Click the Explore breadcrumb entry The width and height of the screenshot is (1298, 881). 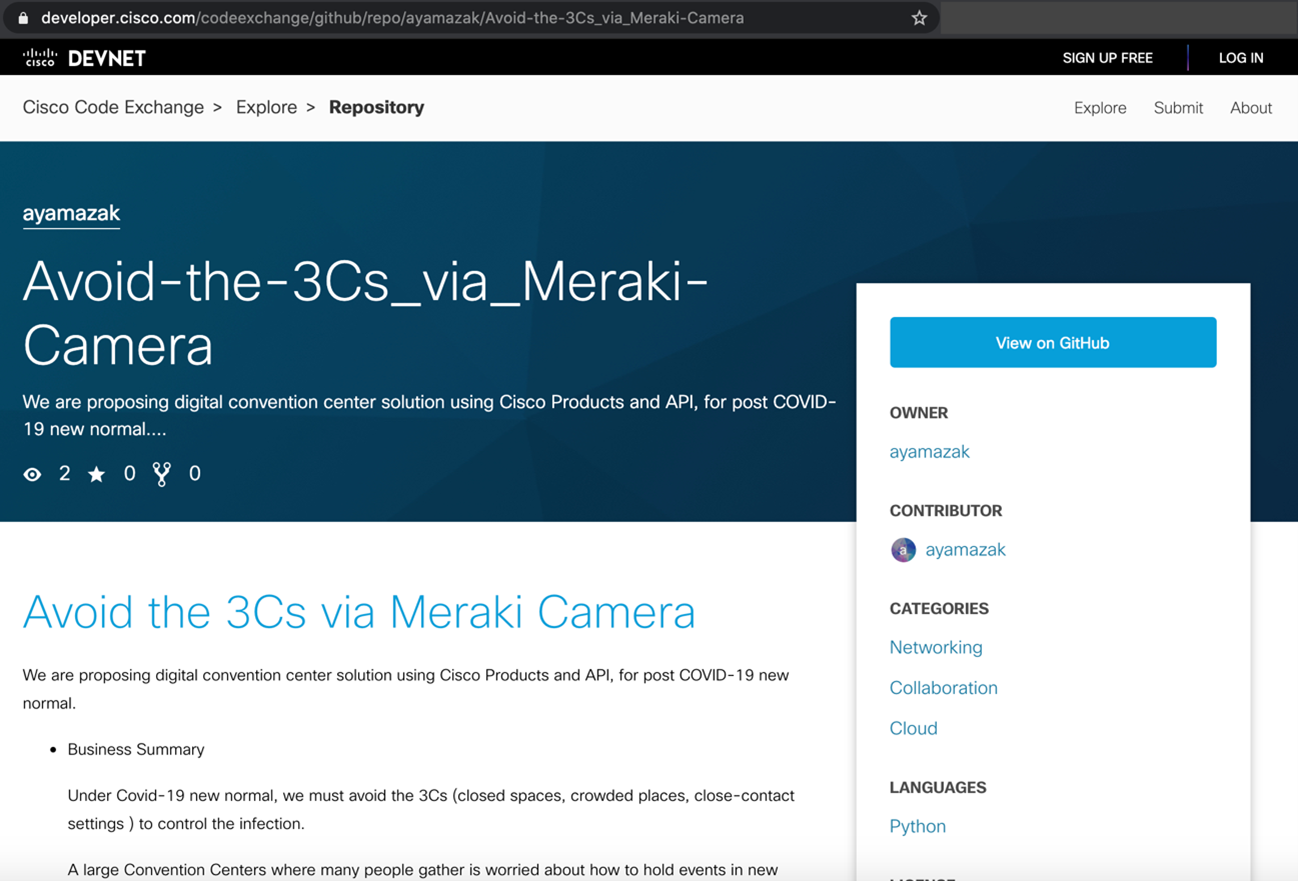pyautogui.click(x=266, y=107)
